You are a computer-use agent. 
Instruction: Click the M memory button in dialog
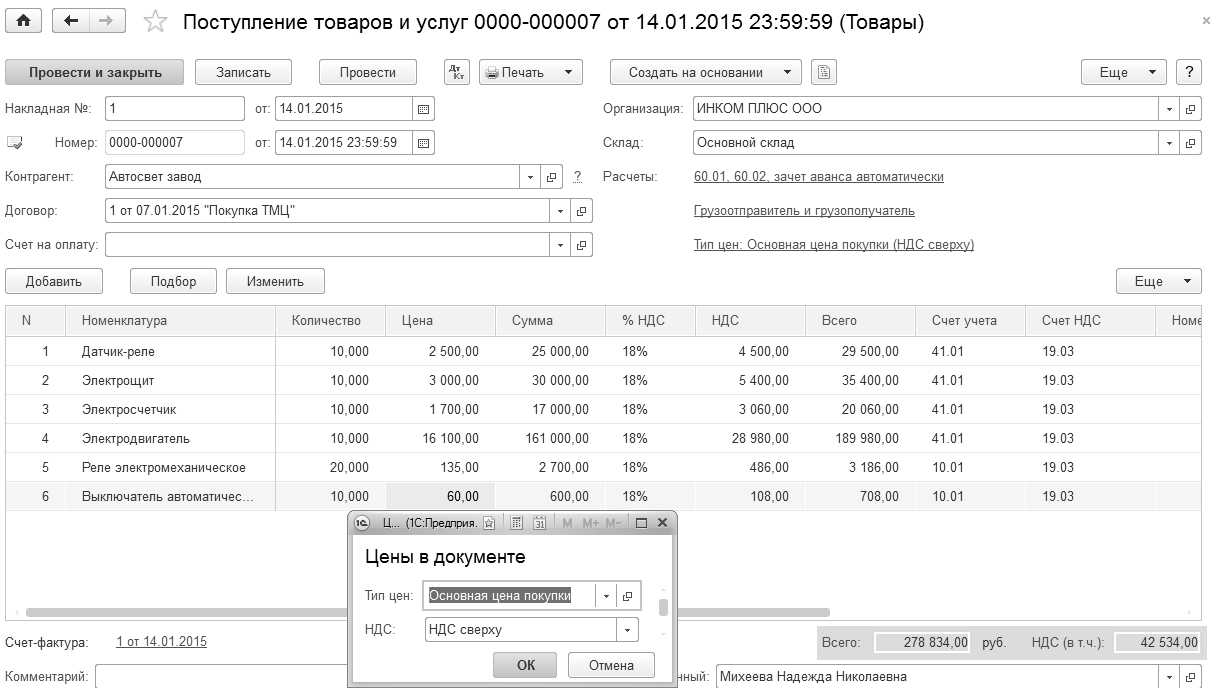(567, 523)
